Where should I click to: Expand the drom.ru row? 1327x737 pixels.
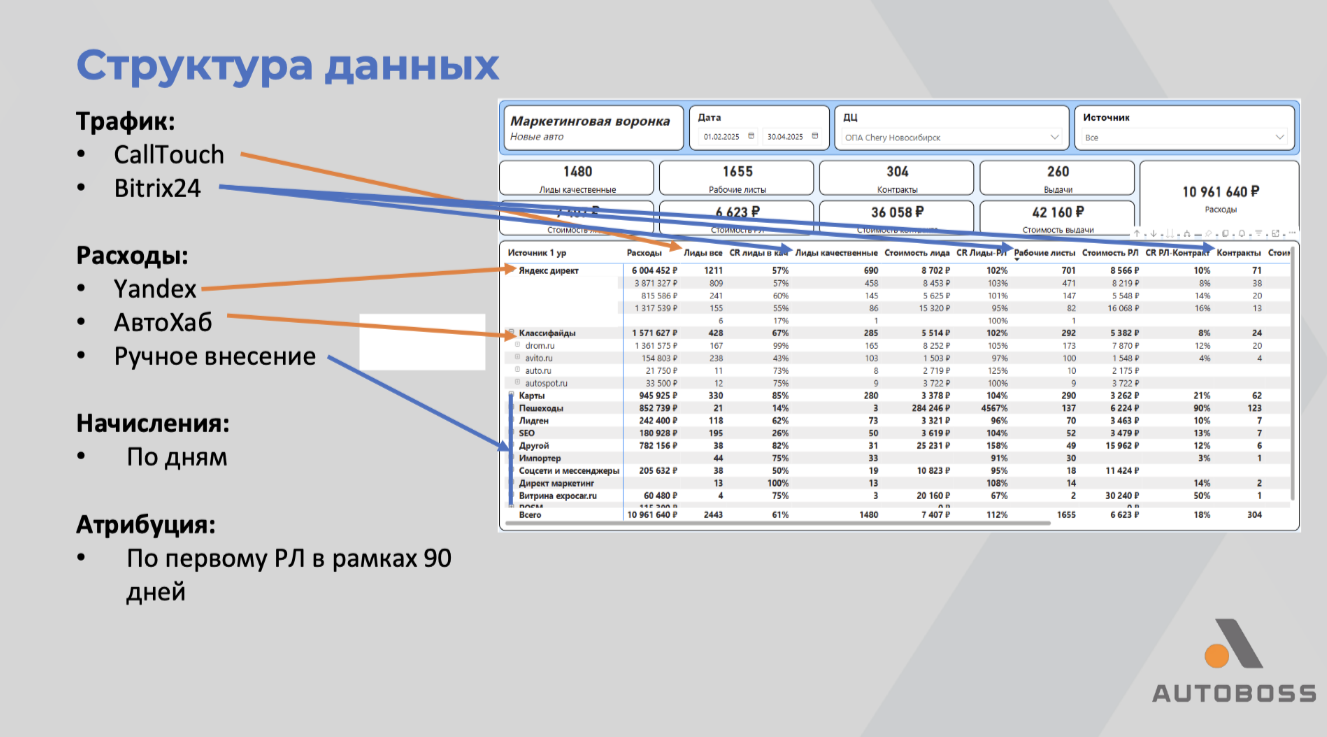point(517,345)
